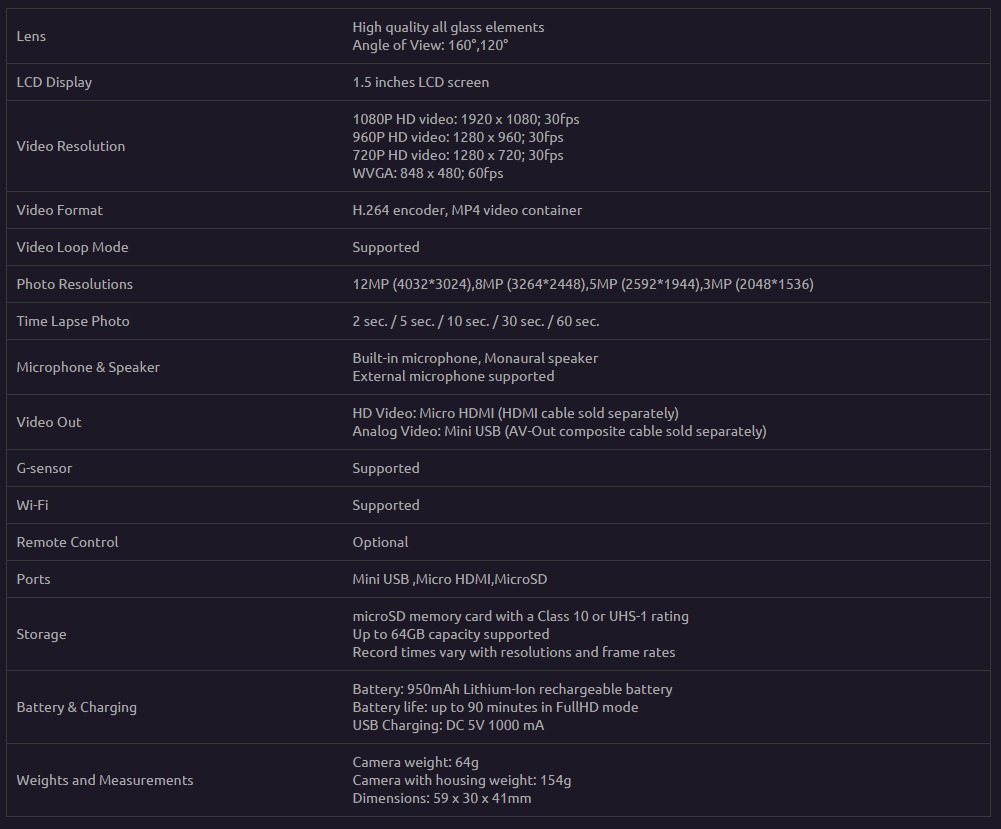Click the Video Format label
This screenshot has height=829, width=1001.
(x=59, y=210)
